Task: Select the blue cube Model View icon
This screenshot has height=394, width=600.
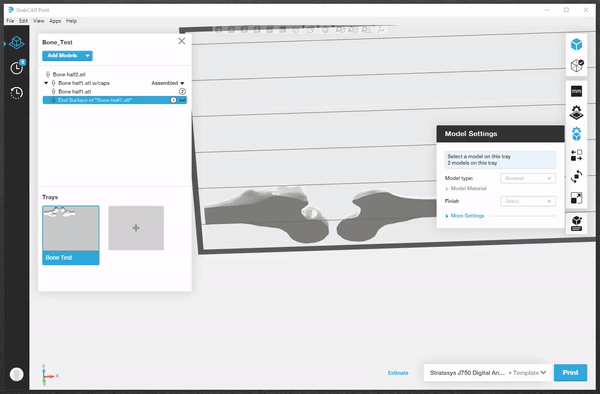Action: (x=576, y=44)
